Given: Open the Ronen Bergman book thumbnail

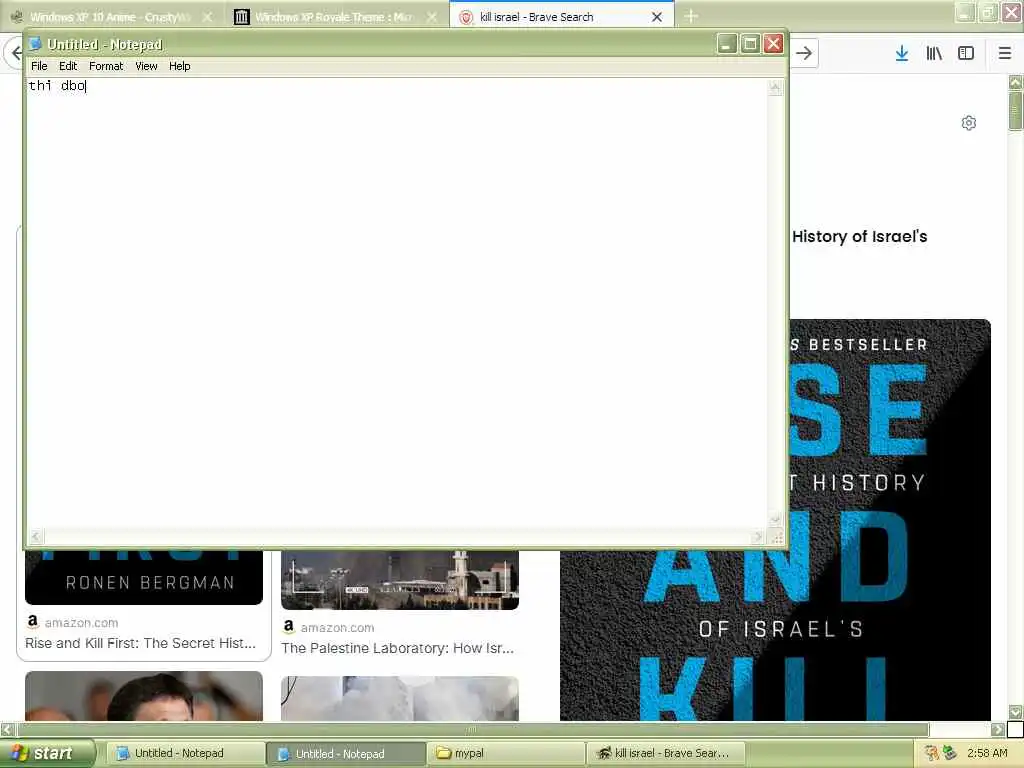Looking at the screenshot, I should pos(144,577).
